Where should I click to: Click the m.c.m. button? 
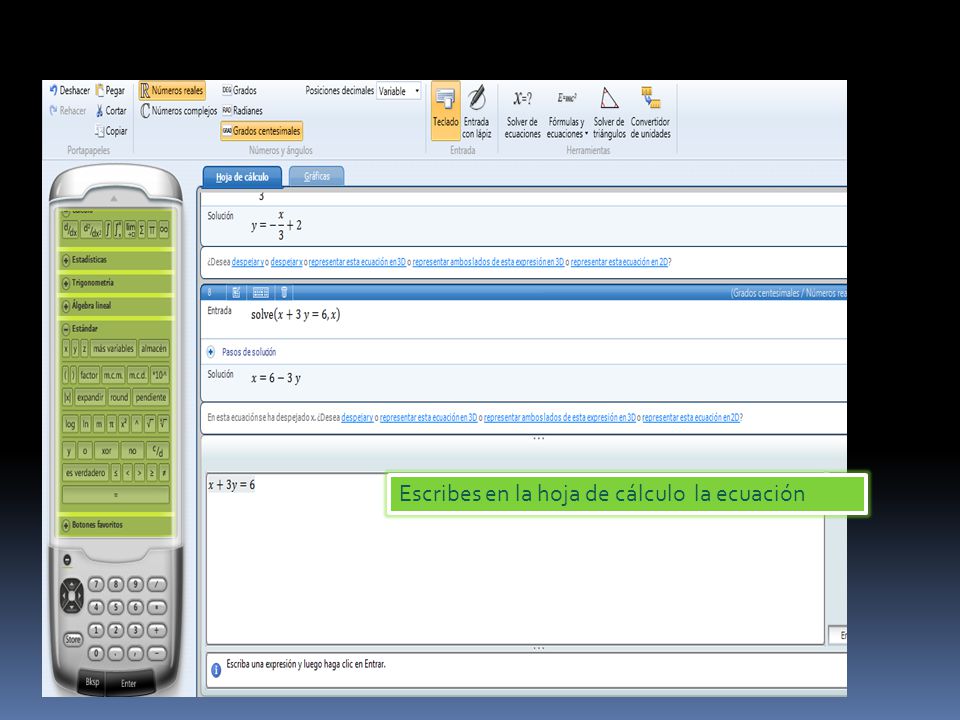click(113, 375)
